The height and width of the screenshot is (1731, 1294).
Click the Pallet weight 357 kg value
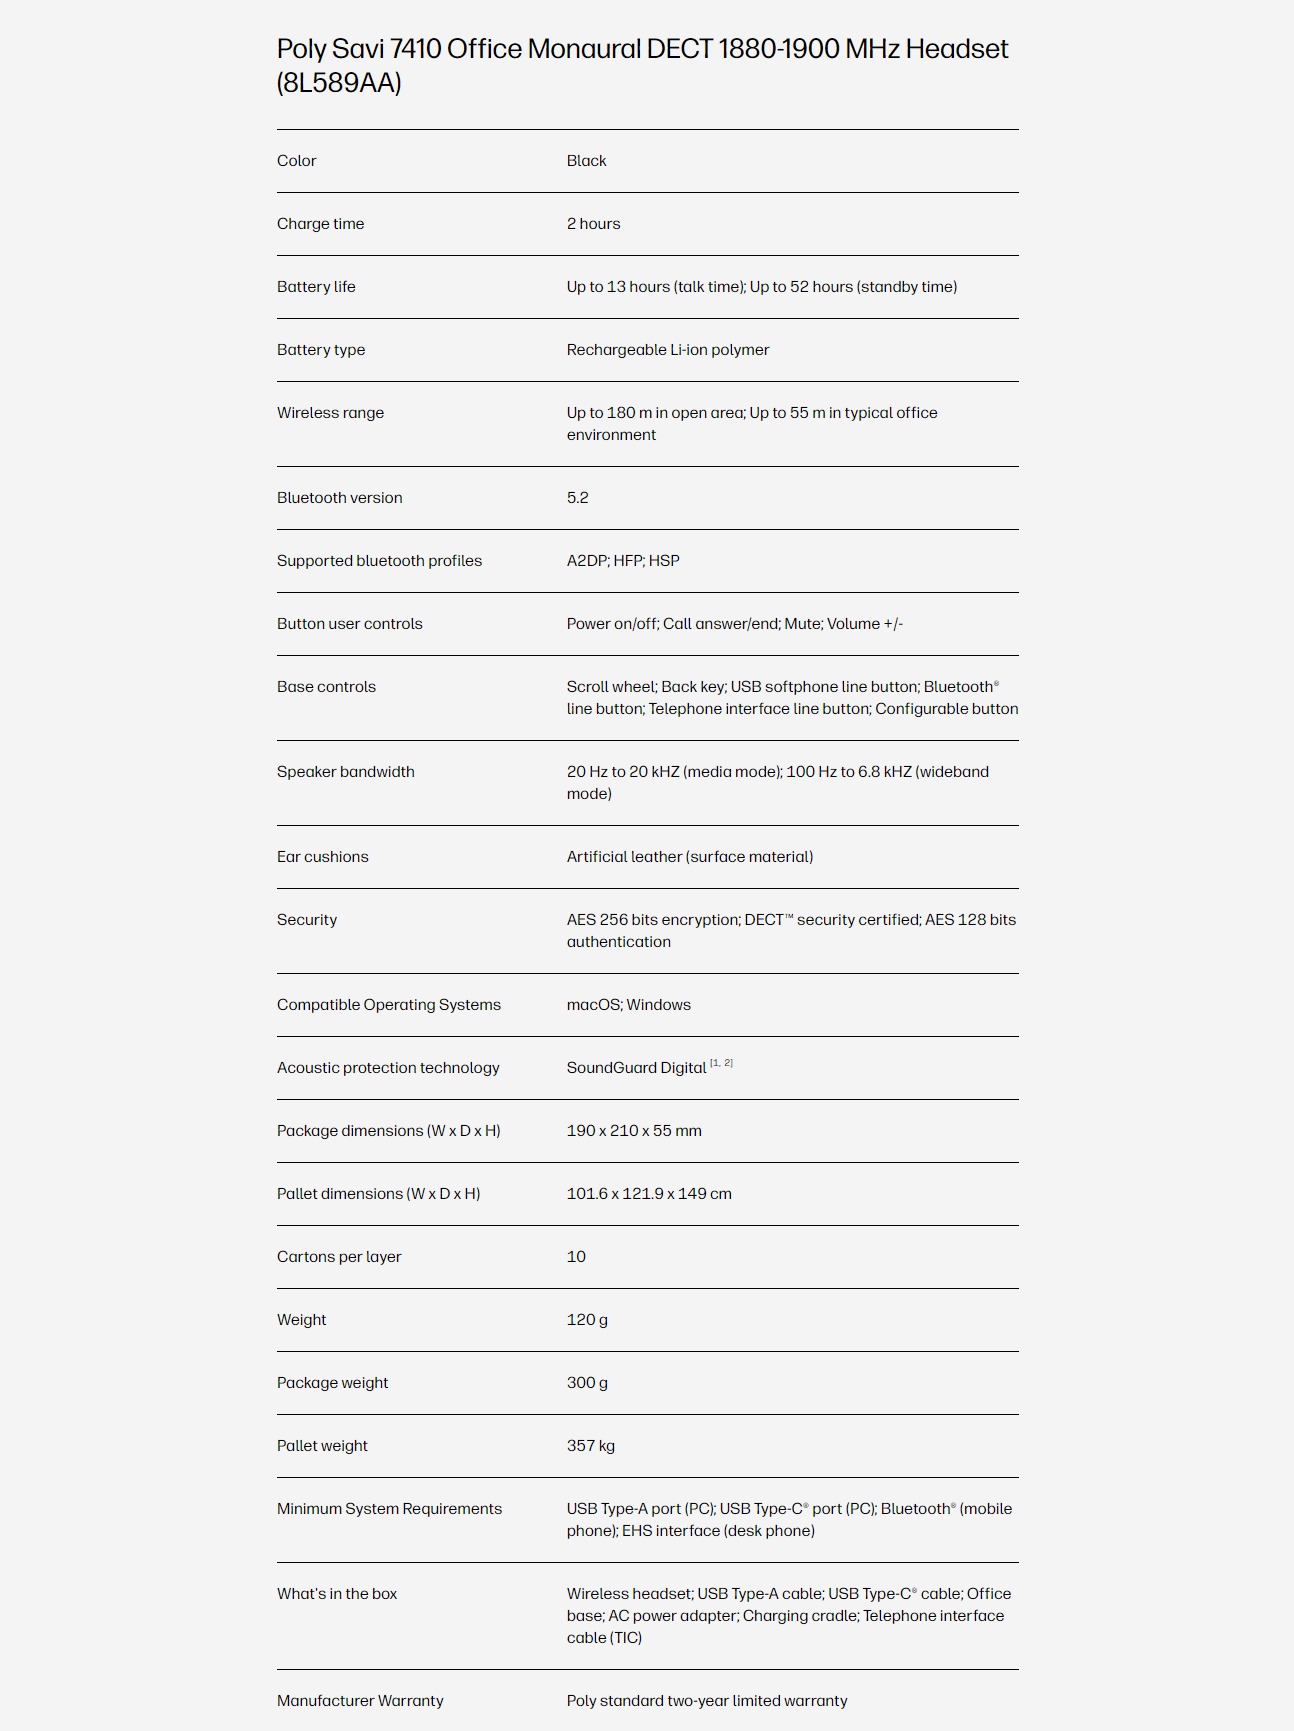pyautogui.click(x=590, y=1446)
